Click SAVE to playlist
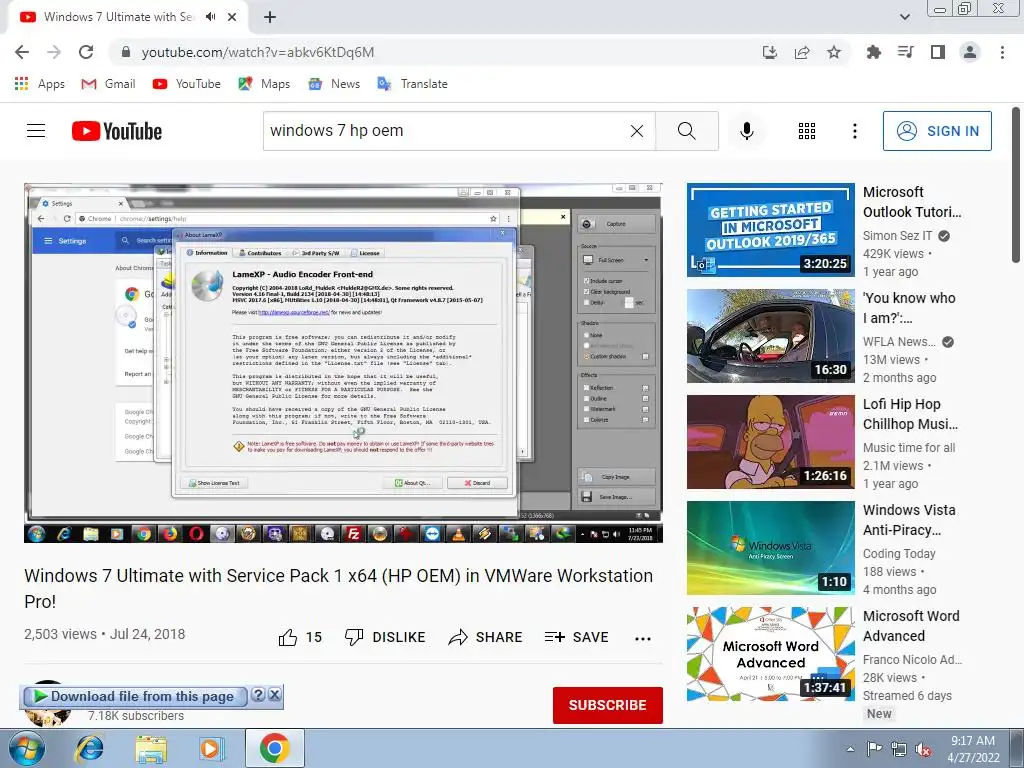Image resolution: width=1024 pixels, height=768 pixels. coord(577,637)
